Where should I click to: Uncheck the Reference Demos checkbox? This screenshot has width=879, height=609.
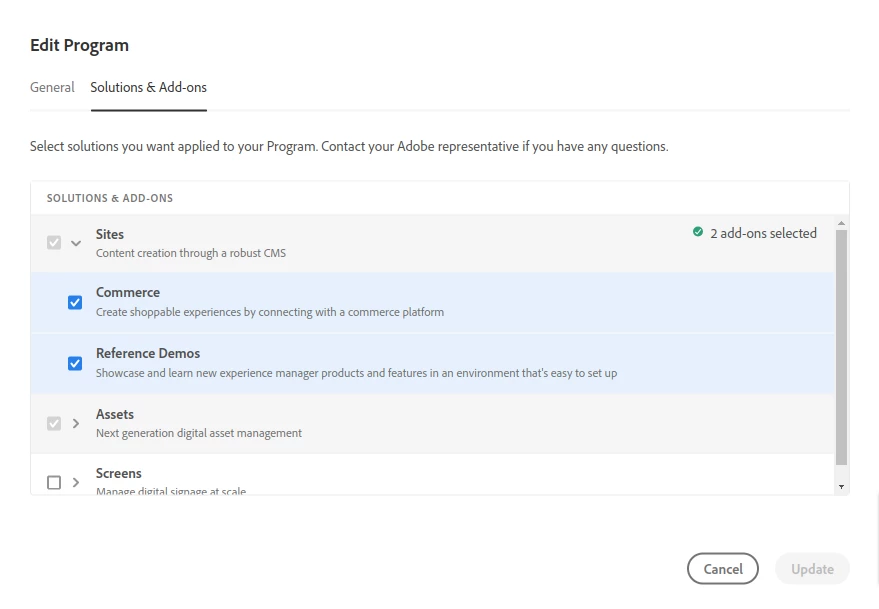click(x=75, y=363)
